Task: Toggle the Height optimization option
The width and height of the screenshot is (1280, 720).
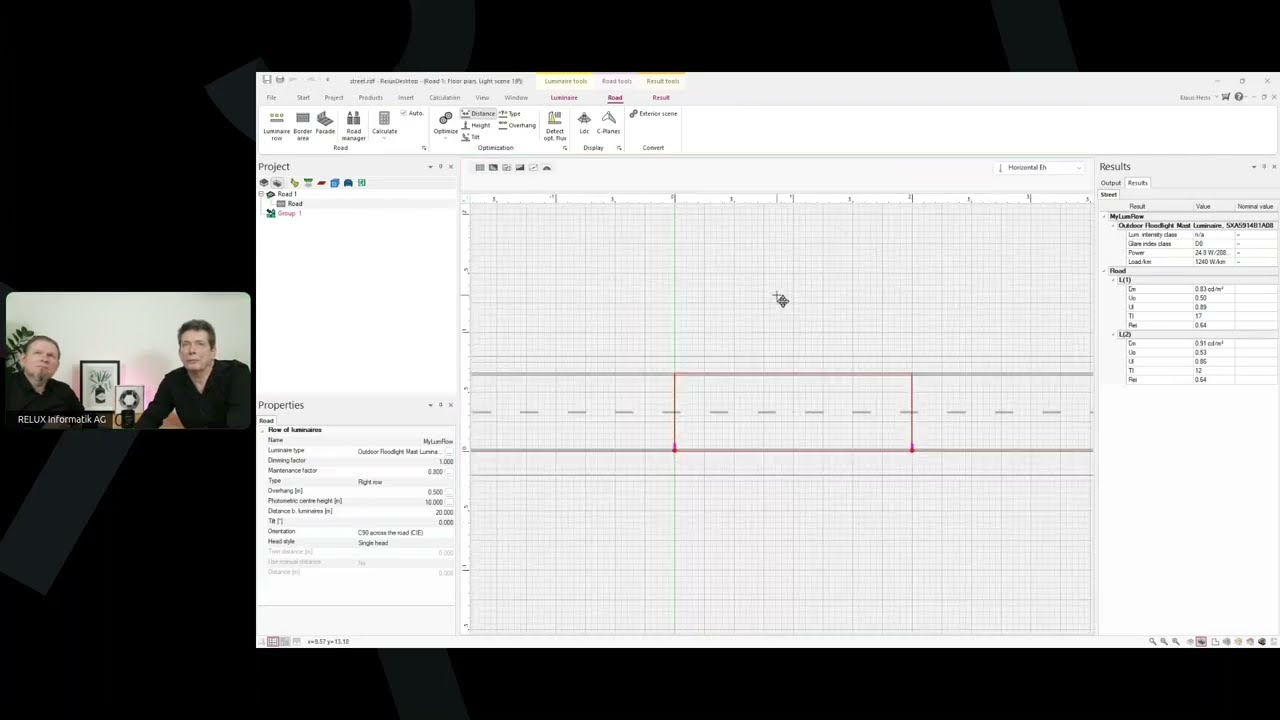Action: click(x=476, y=125)
